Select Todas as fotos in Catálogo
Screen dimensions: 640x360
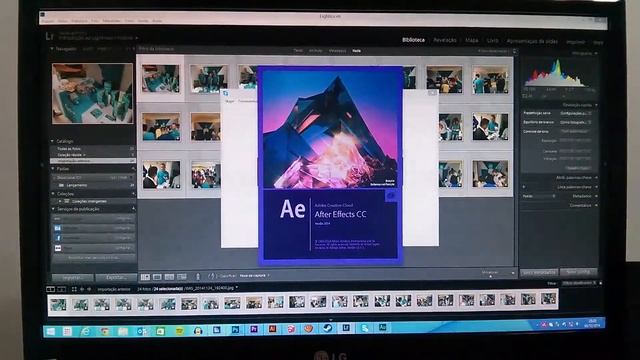pyautogui.click(x=93, y=149)
